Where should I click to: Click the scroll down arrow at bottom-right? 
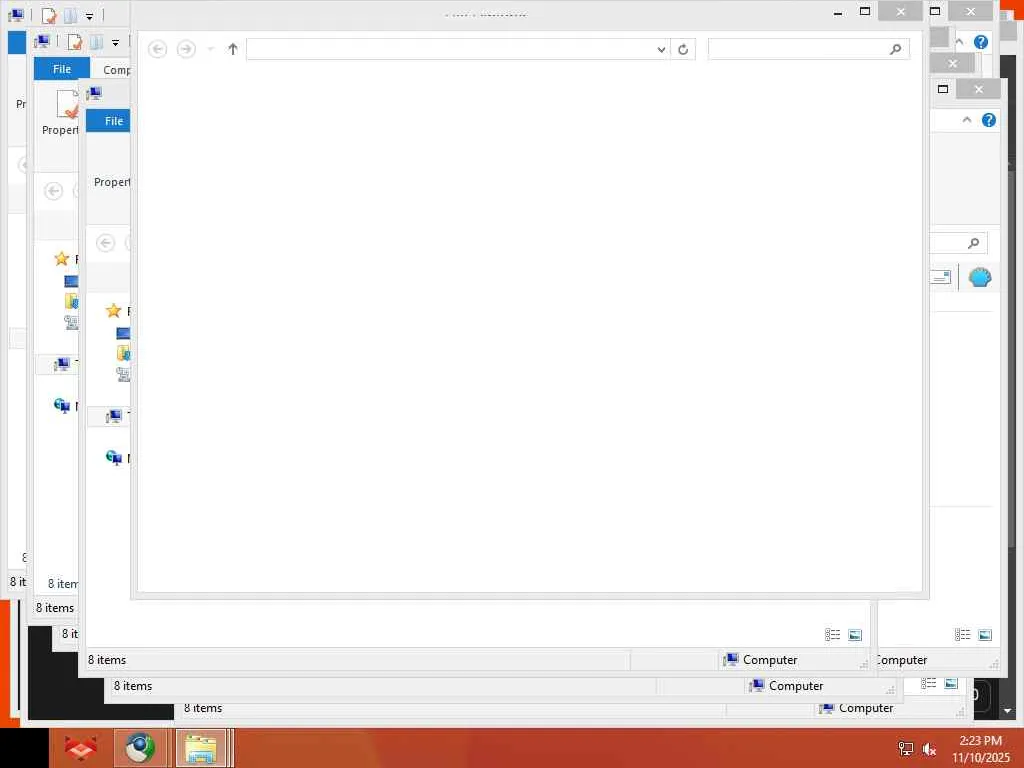(x=1007, y=711)
